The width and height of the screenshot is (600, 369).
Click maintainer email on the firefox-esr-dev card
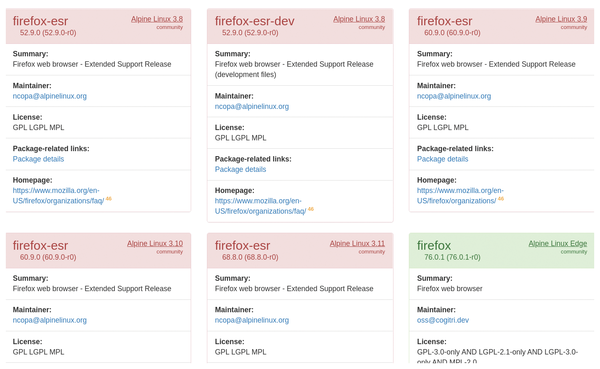(x=252, y=106)
